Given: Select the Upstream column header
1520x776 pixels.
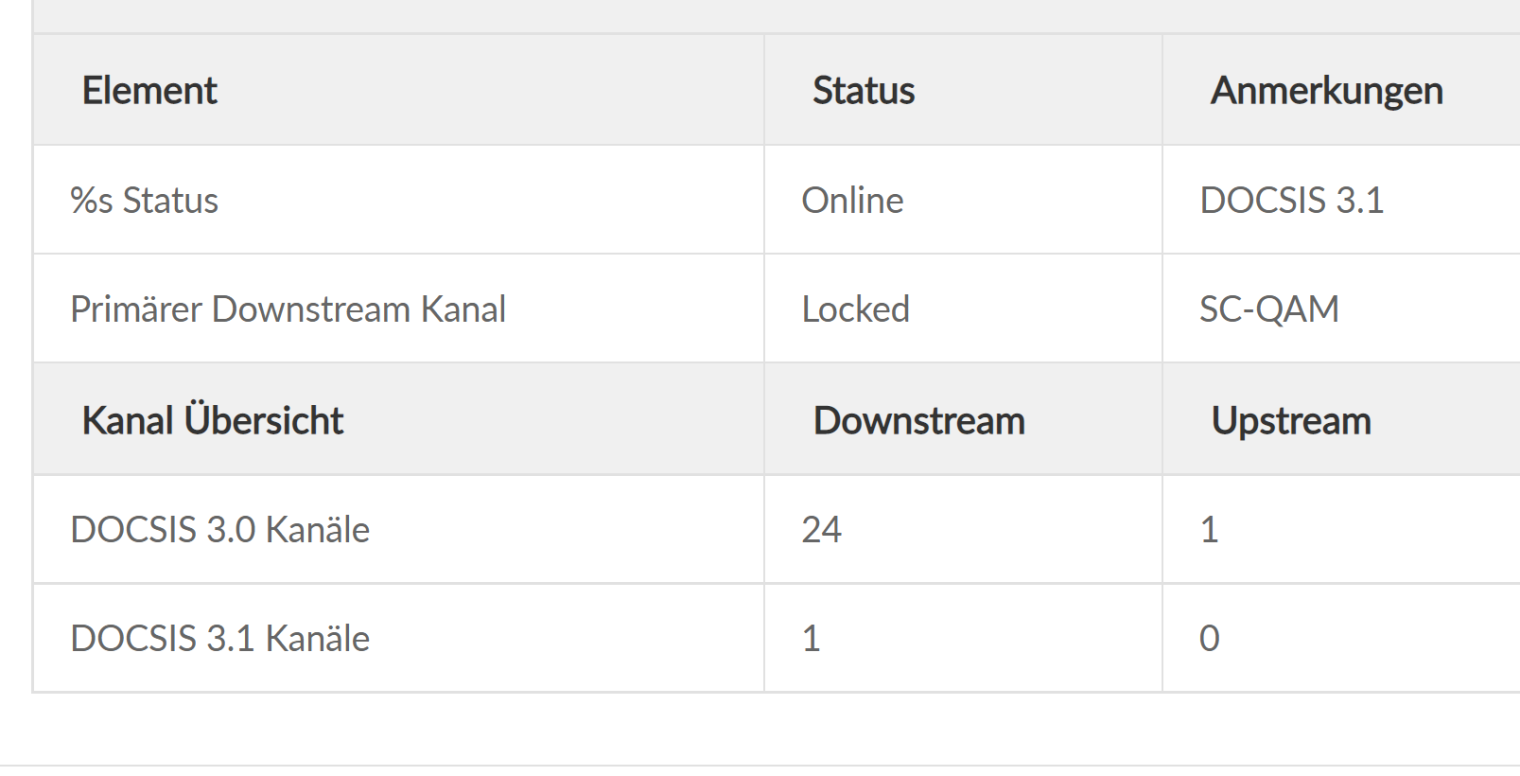Looking at the screenshot, I should 1290,421.
